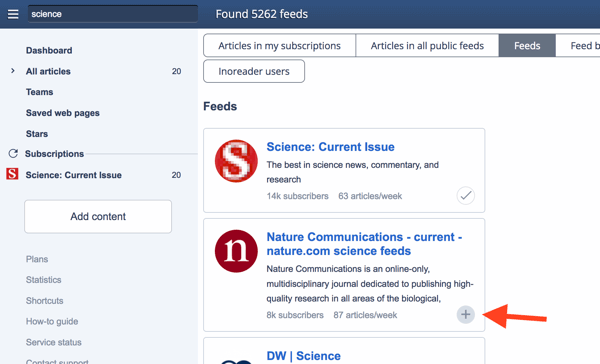Viewport: 600px width, 364px height.
Task: Open the Plans link
Action: (37, 259)
